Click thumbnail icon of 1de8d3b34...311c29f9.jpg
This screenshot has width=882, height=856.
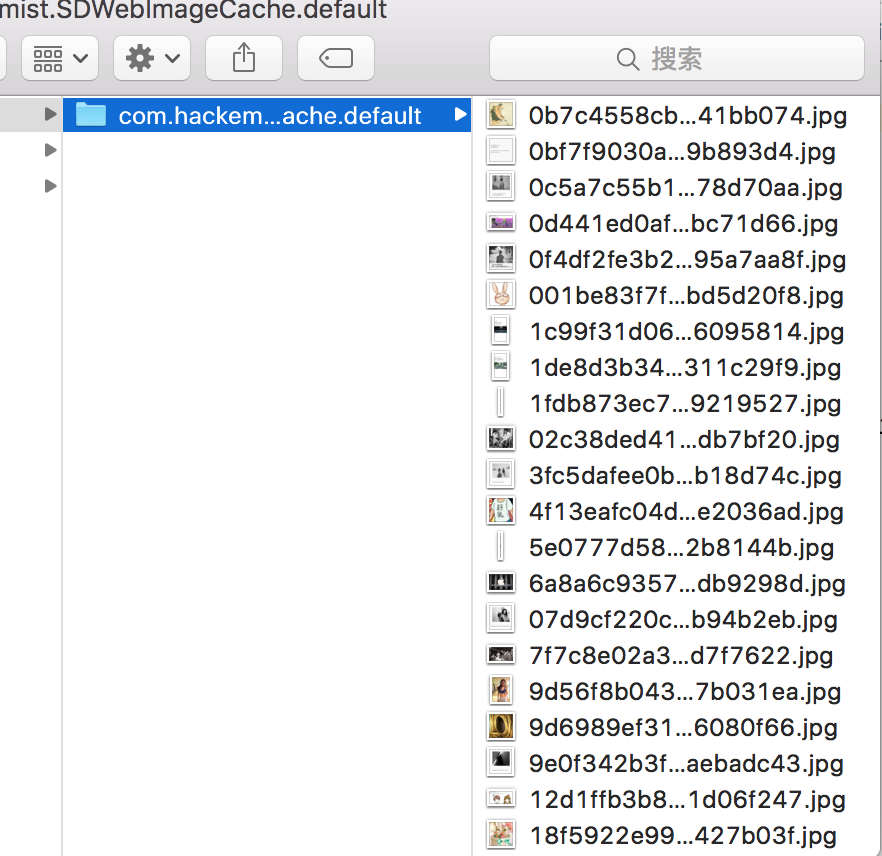click(x=500, y=367)
